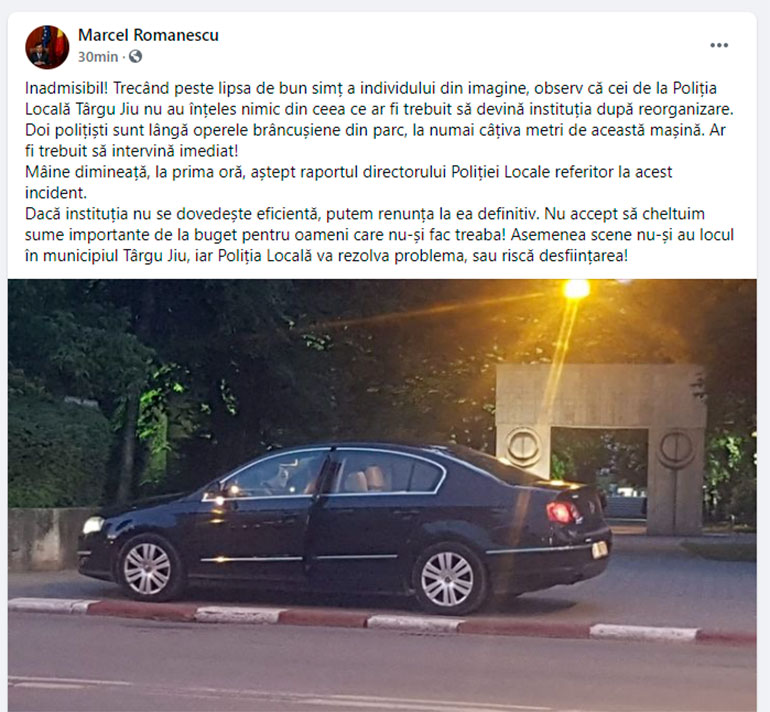770x712 pixels.
Task: Click the car's front headlight
Action: tap(93, 524)
